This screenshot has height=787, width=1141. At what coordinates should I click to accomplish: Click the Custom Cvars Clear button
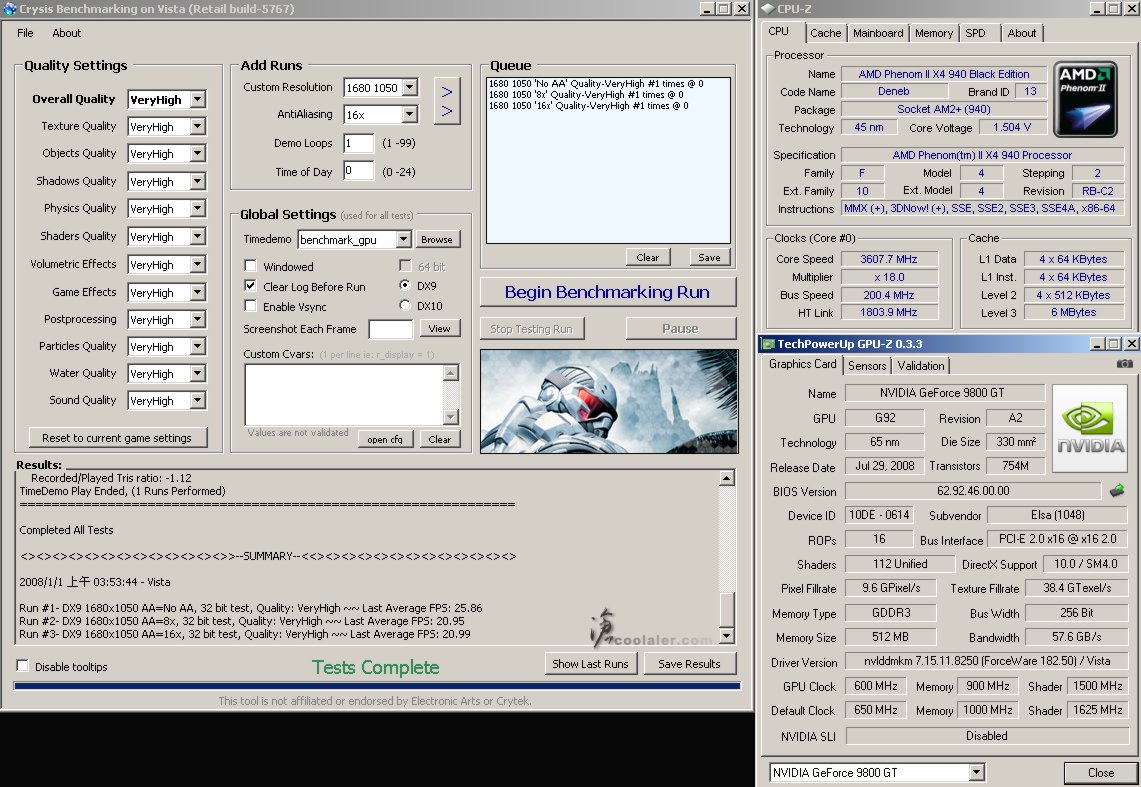(440, 439)
